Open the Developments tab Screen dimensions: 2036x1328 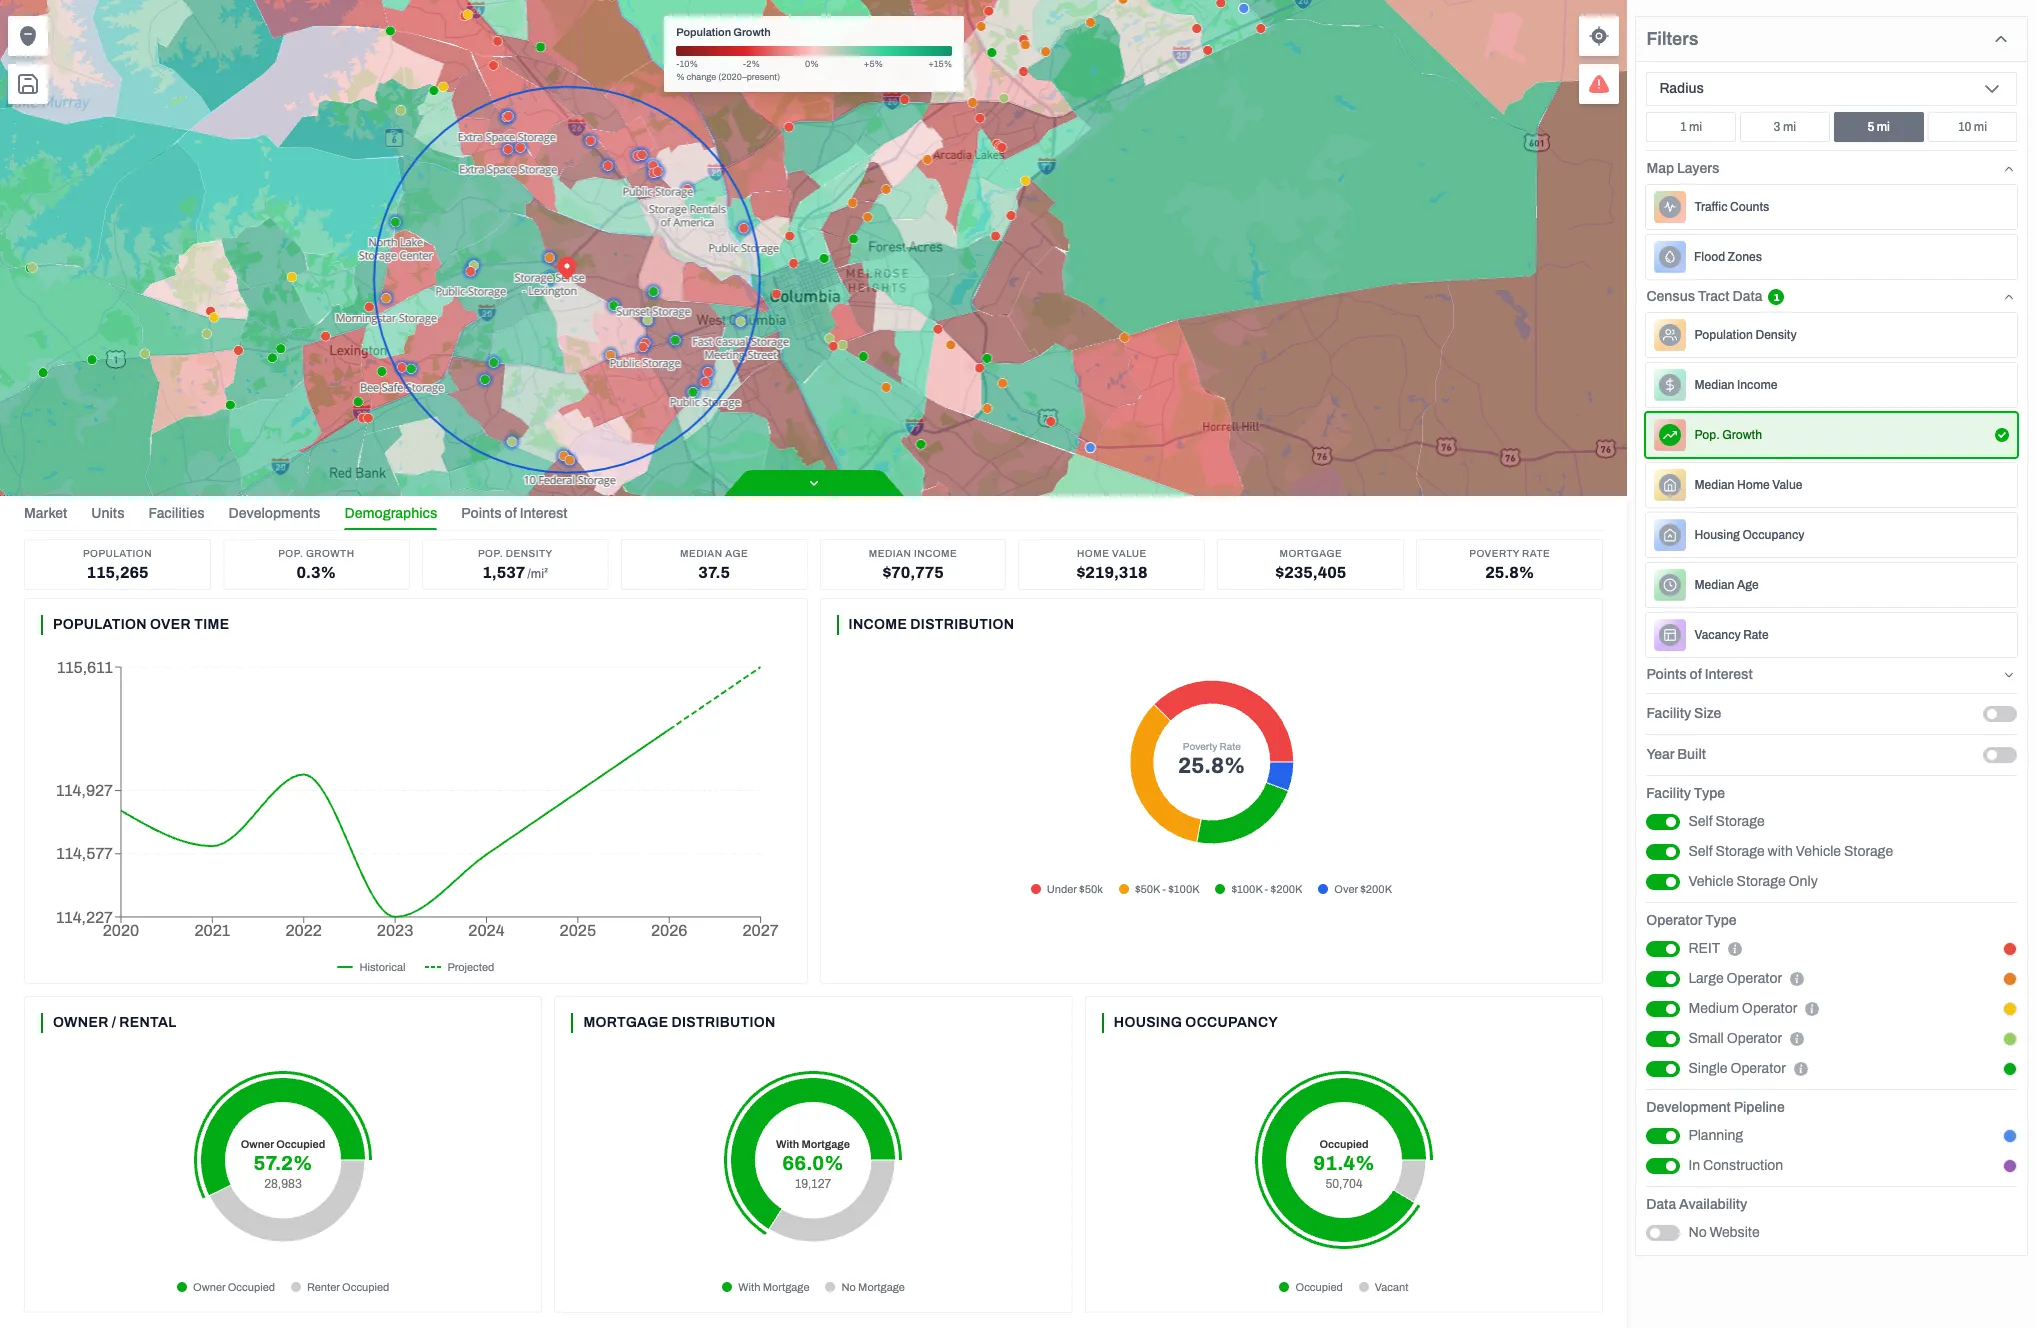click(x=273, y=513)
